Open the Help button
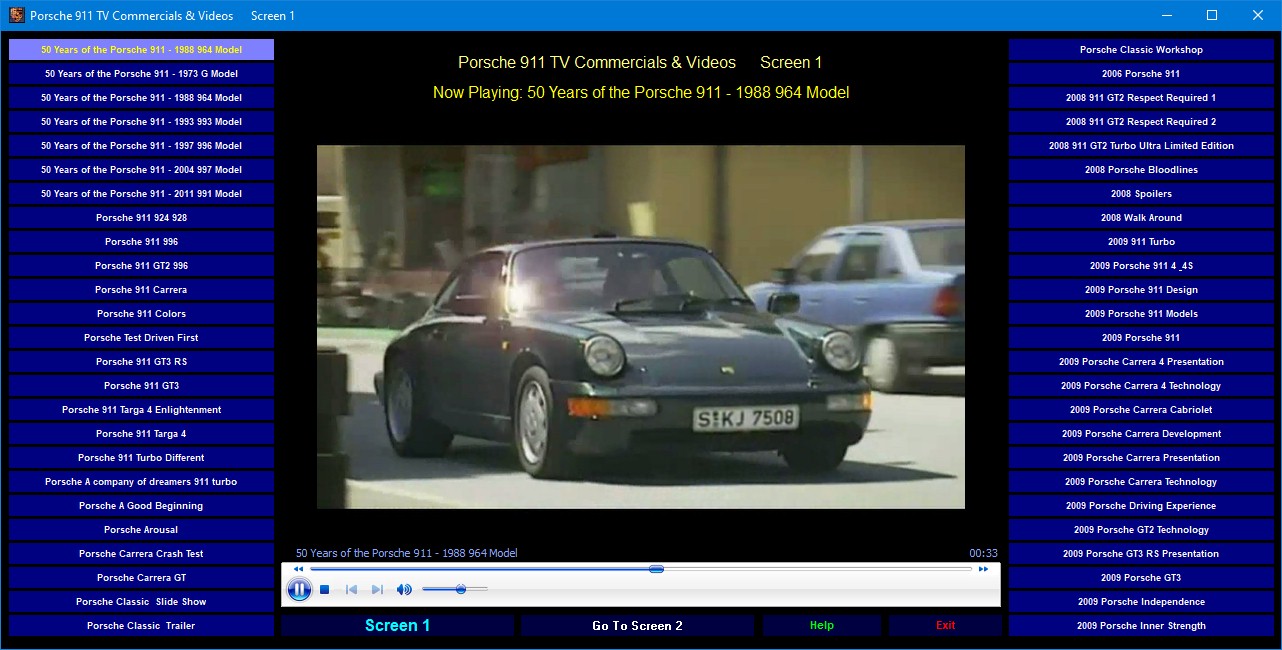 point(822,625)
